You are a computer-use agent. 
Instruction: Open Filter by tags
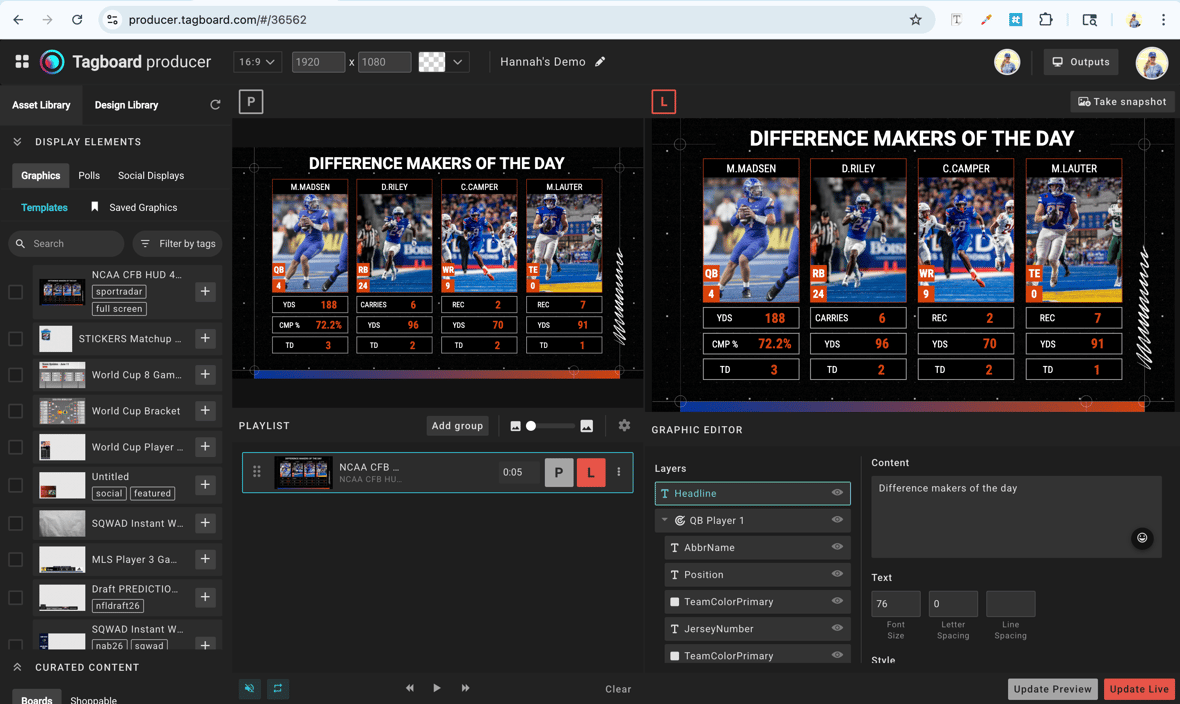pyautogui.click(x=178, y=243)
